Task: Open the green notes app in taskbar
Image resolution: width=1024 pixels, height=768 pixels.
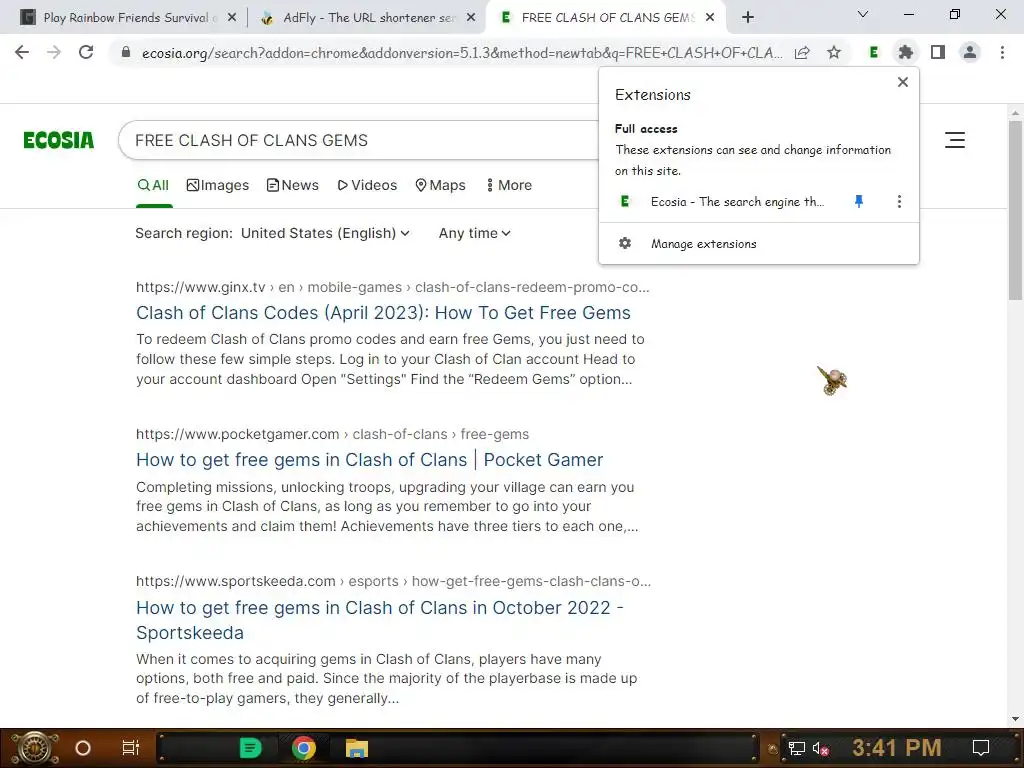Action: (250, 748)
